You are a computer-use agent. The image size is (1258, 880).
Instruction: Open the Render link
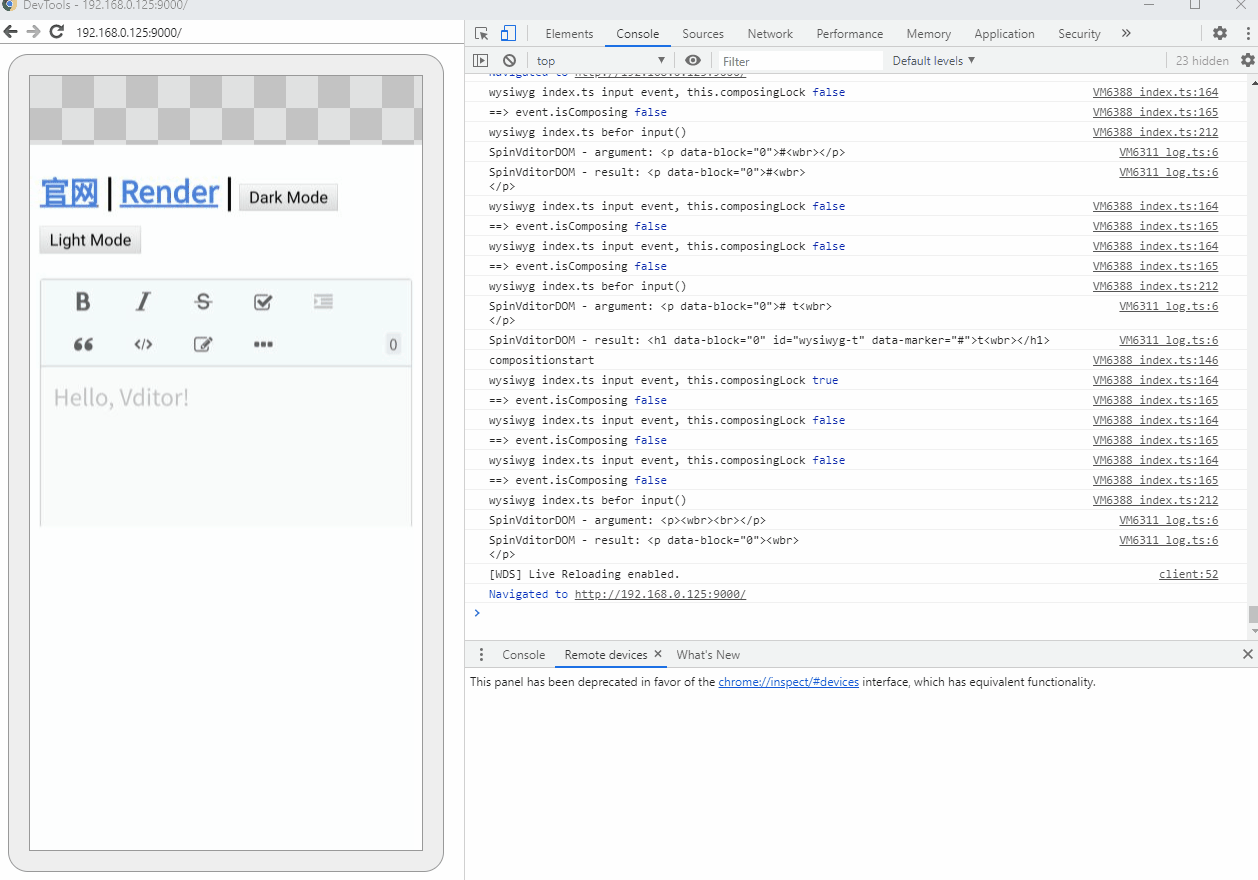pos(169,192)
